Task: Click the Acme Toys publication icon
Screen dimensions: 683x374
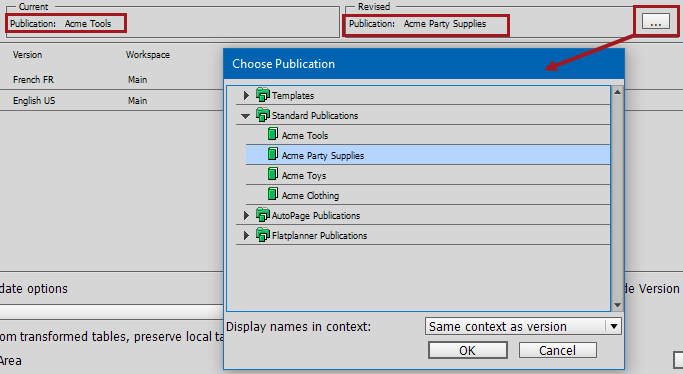Action: 273,174
